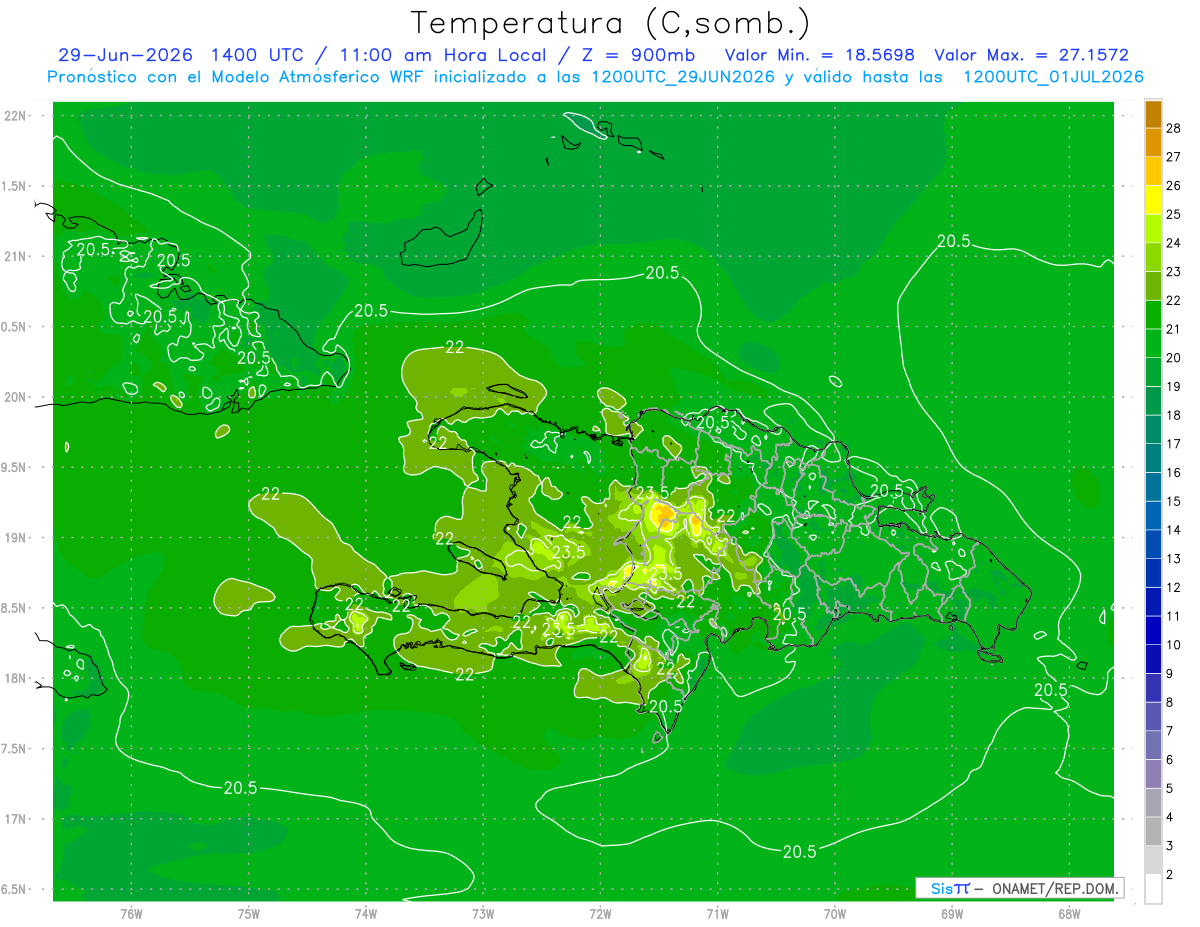Click "Valor Min. = 18.5698" text
Image resolution: width=1200 pixels, height=927 pixels.
click(819, 55)
